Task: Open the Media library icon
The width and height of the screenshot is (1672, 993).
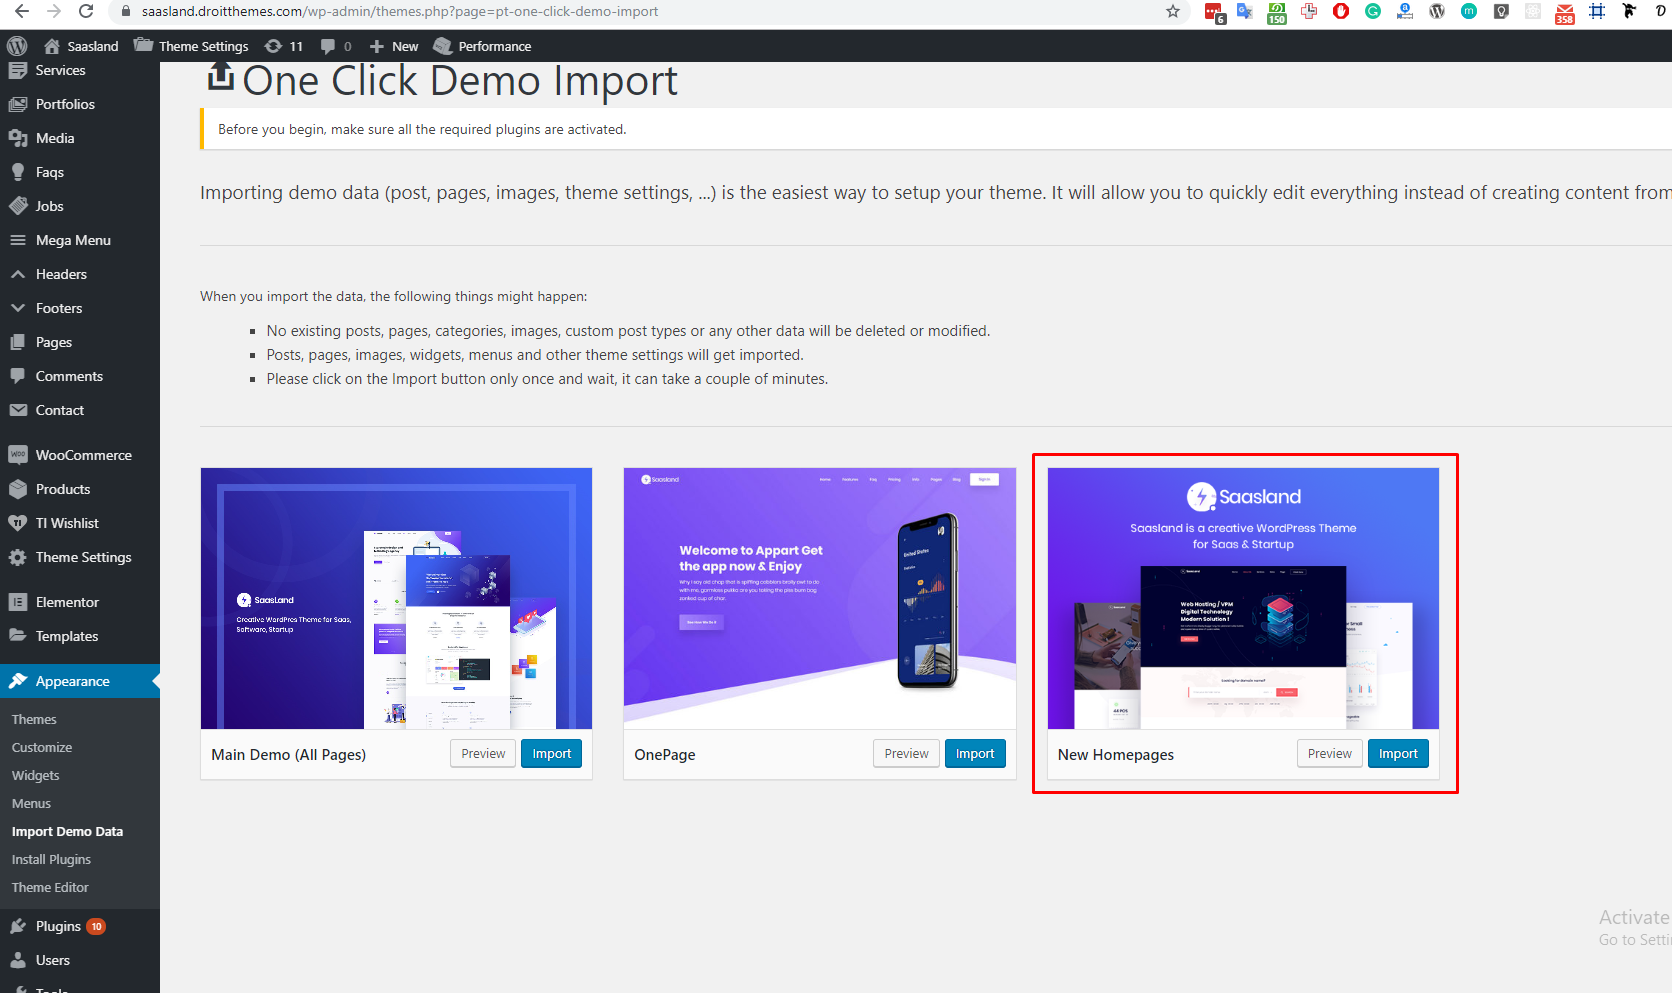Action: [x=18, y=138]
